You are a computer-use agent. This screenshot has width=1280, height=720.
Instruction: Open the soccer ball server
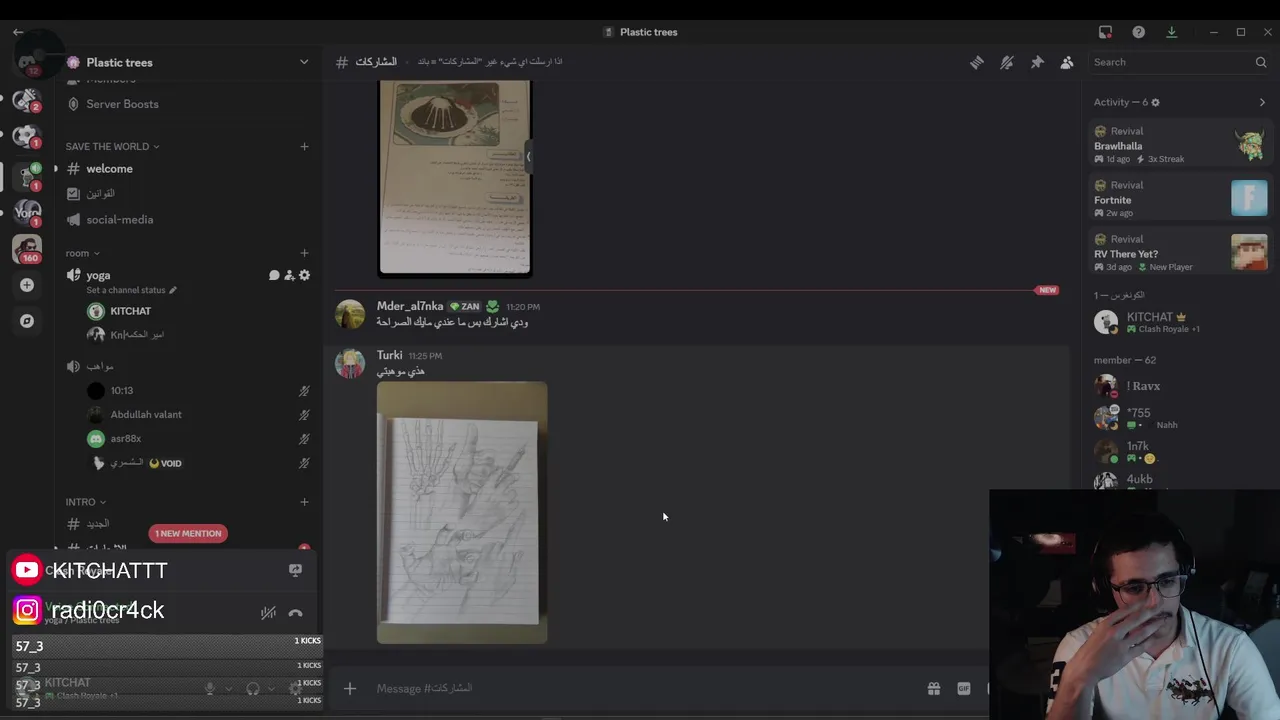click(27, 136)
